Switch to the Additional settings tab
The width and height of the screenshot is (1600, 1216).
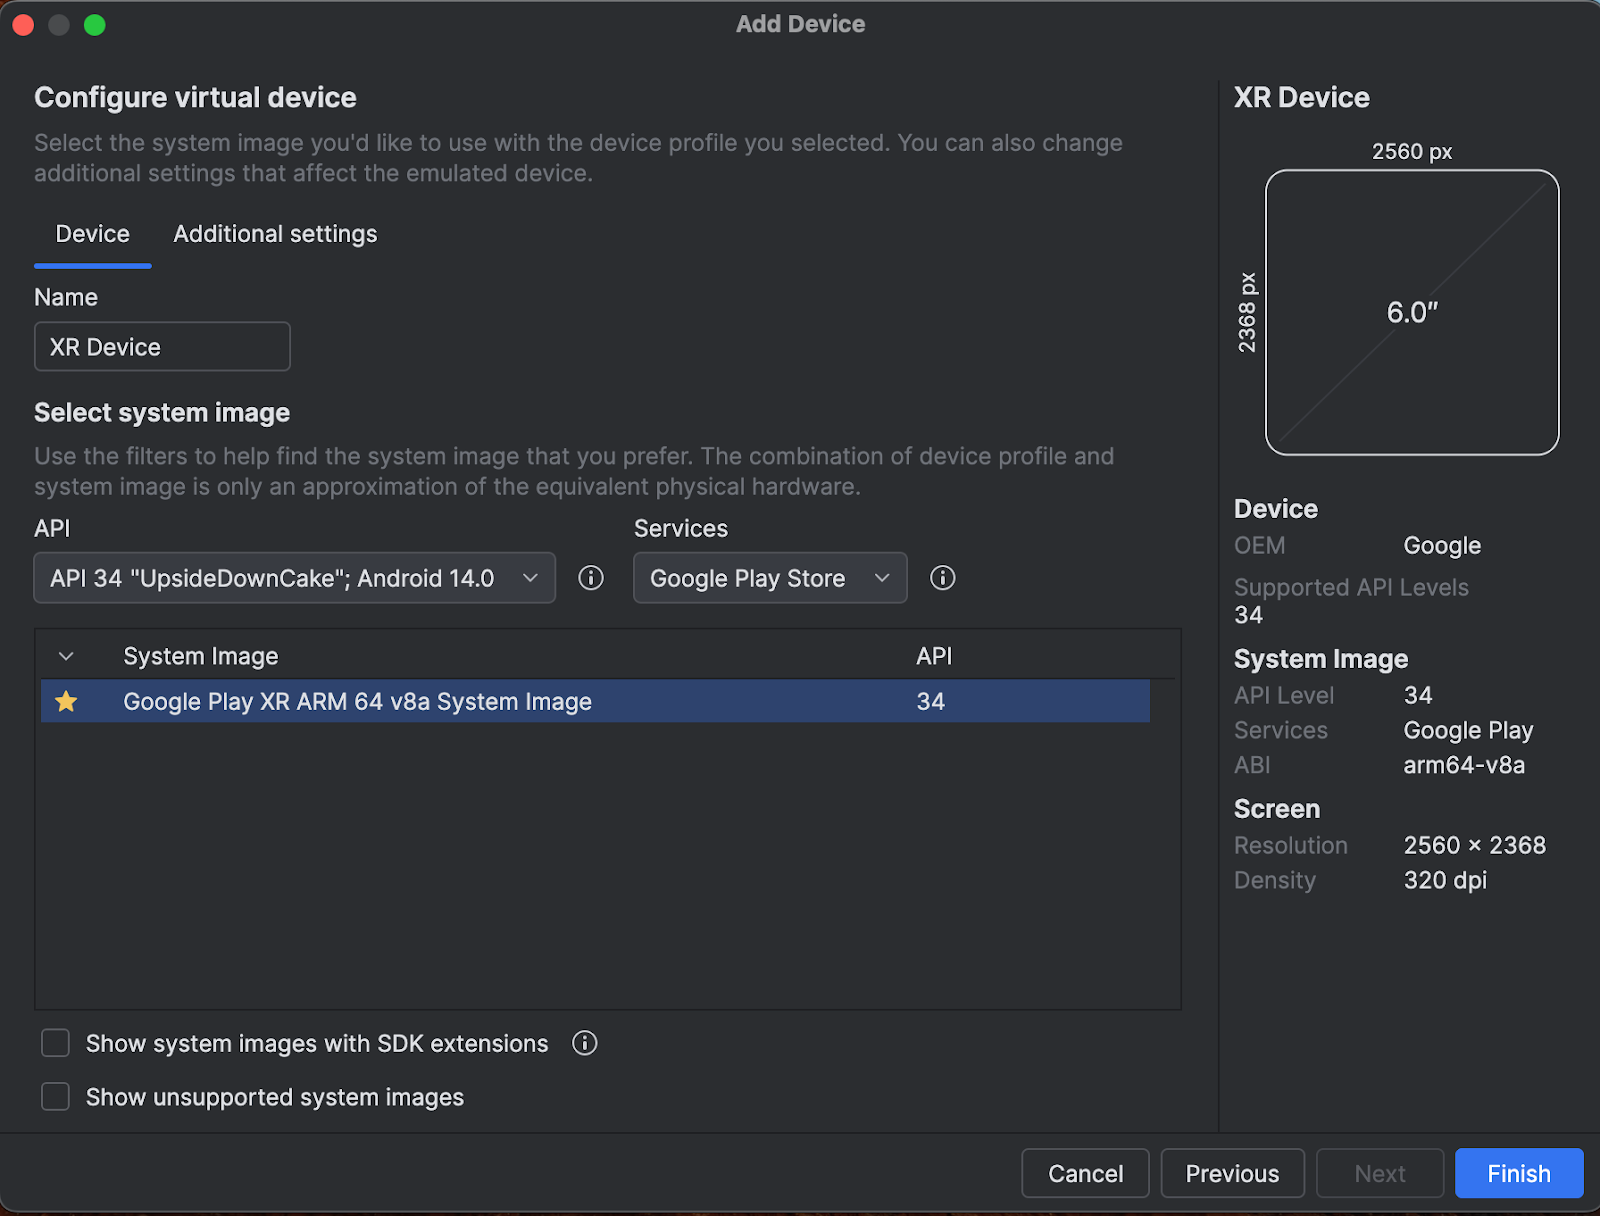pos(274,234)
